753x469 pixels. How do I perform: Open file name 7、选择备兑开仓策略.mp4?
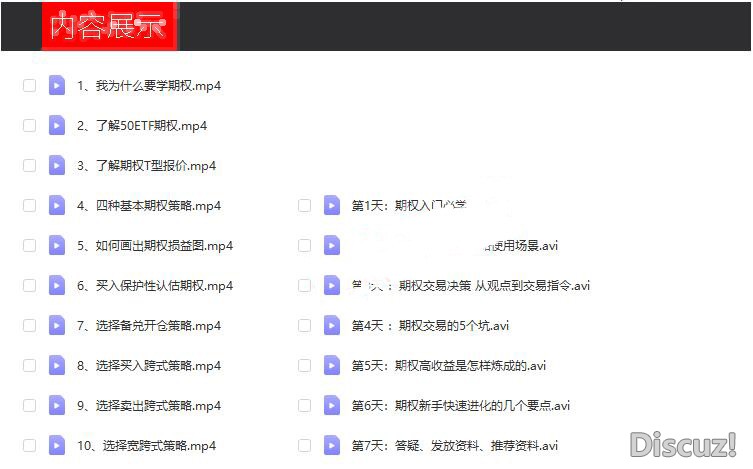click(x=149, y=326)
